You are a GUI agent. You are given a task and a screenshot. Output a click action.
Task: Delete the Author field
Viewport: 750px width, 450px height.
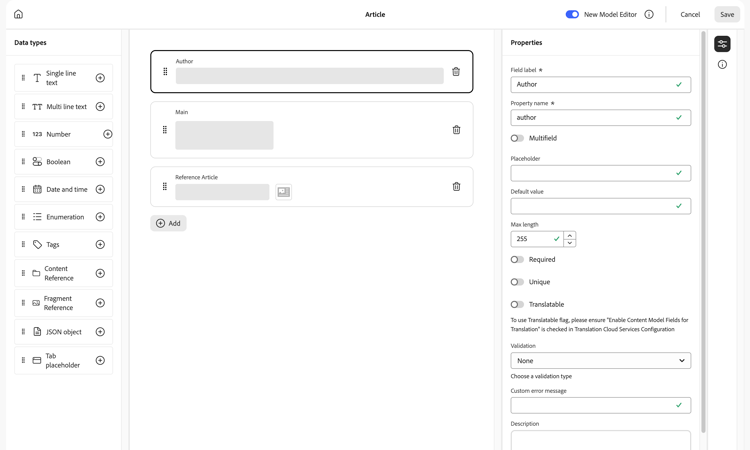[456, 72]
